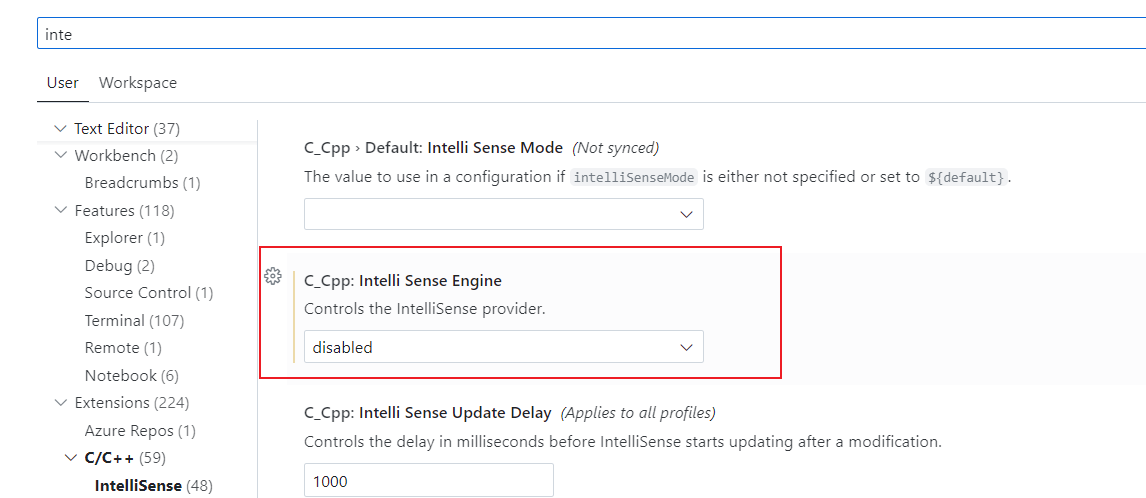Screen dimensions: 1146x498
Task: Switch to the Workspace settings tab
Action: 137,83
